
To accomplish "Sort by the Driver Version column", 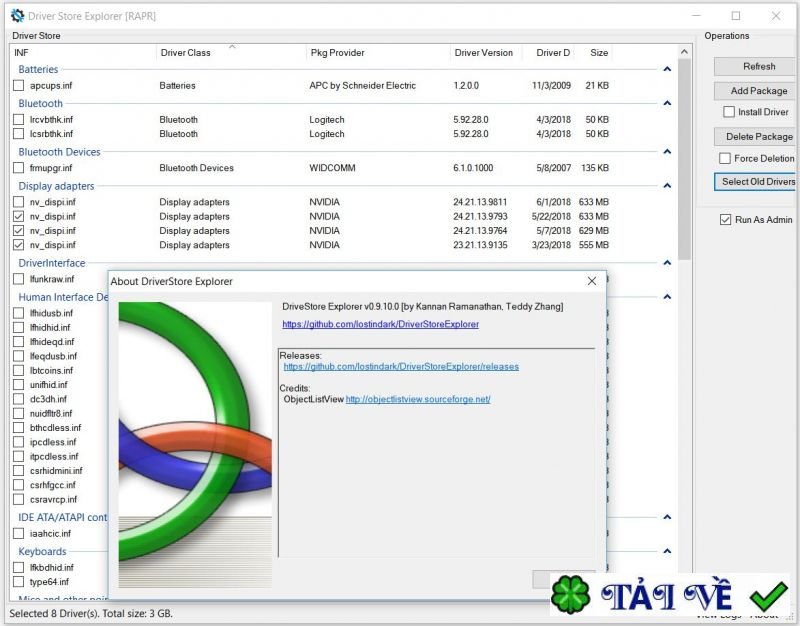I will (486, 53).
